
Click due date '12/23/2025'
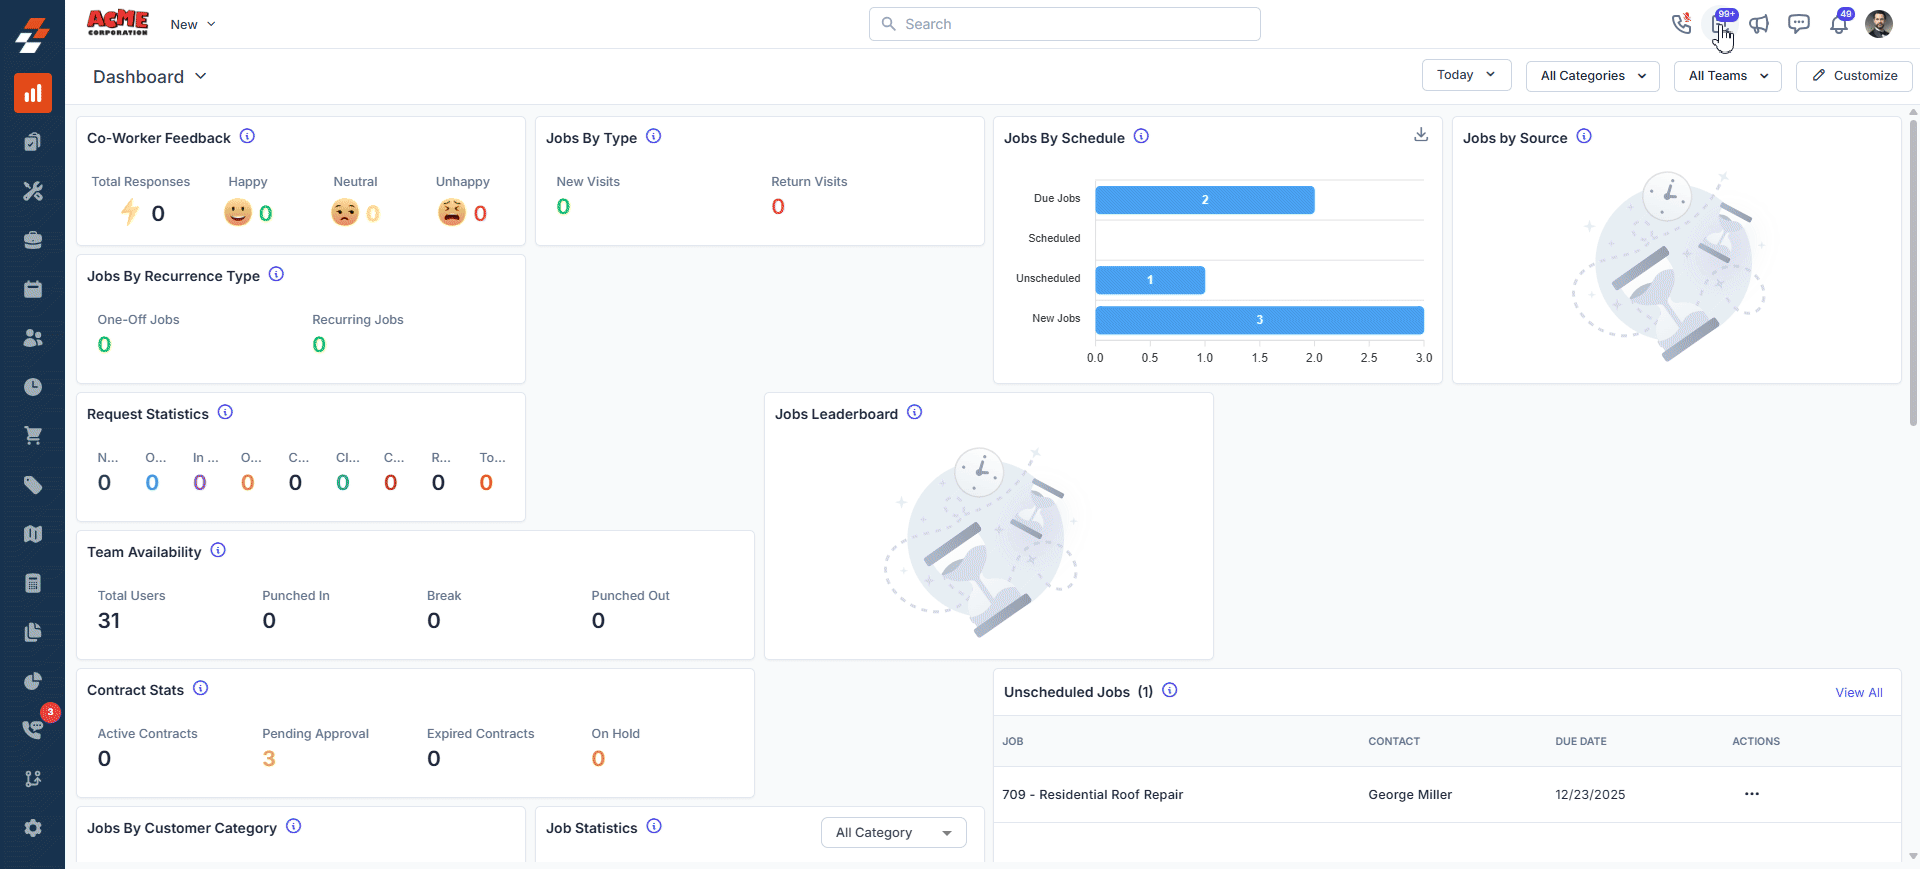point(1590,795)
